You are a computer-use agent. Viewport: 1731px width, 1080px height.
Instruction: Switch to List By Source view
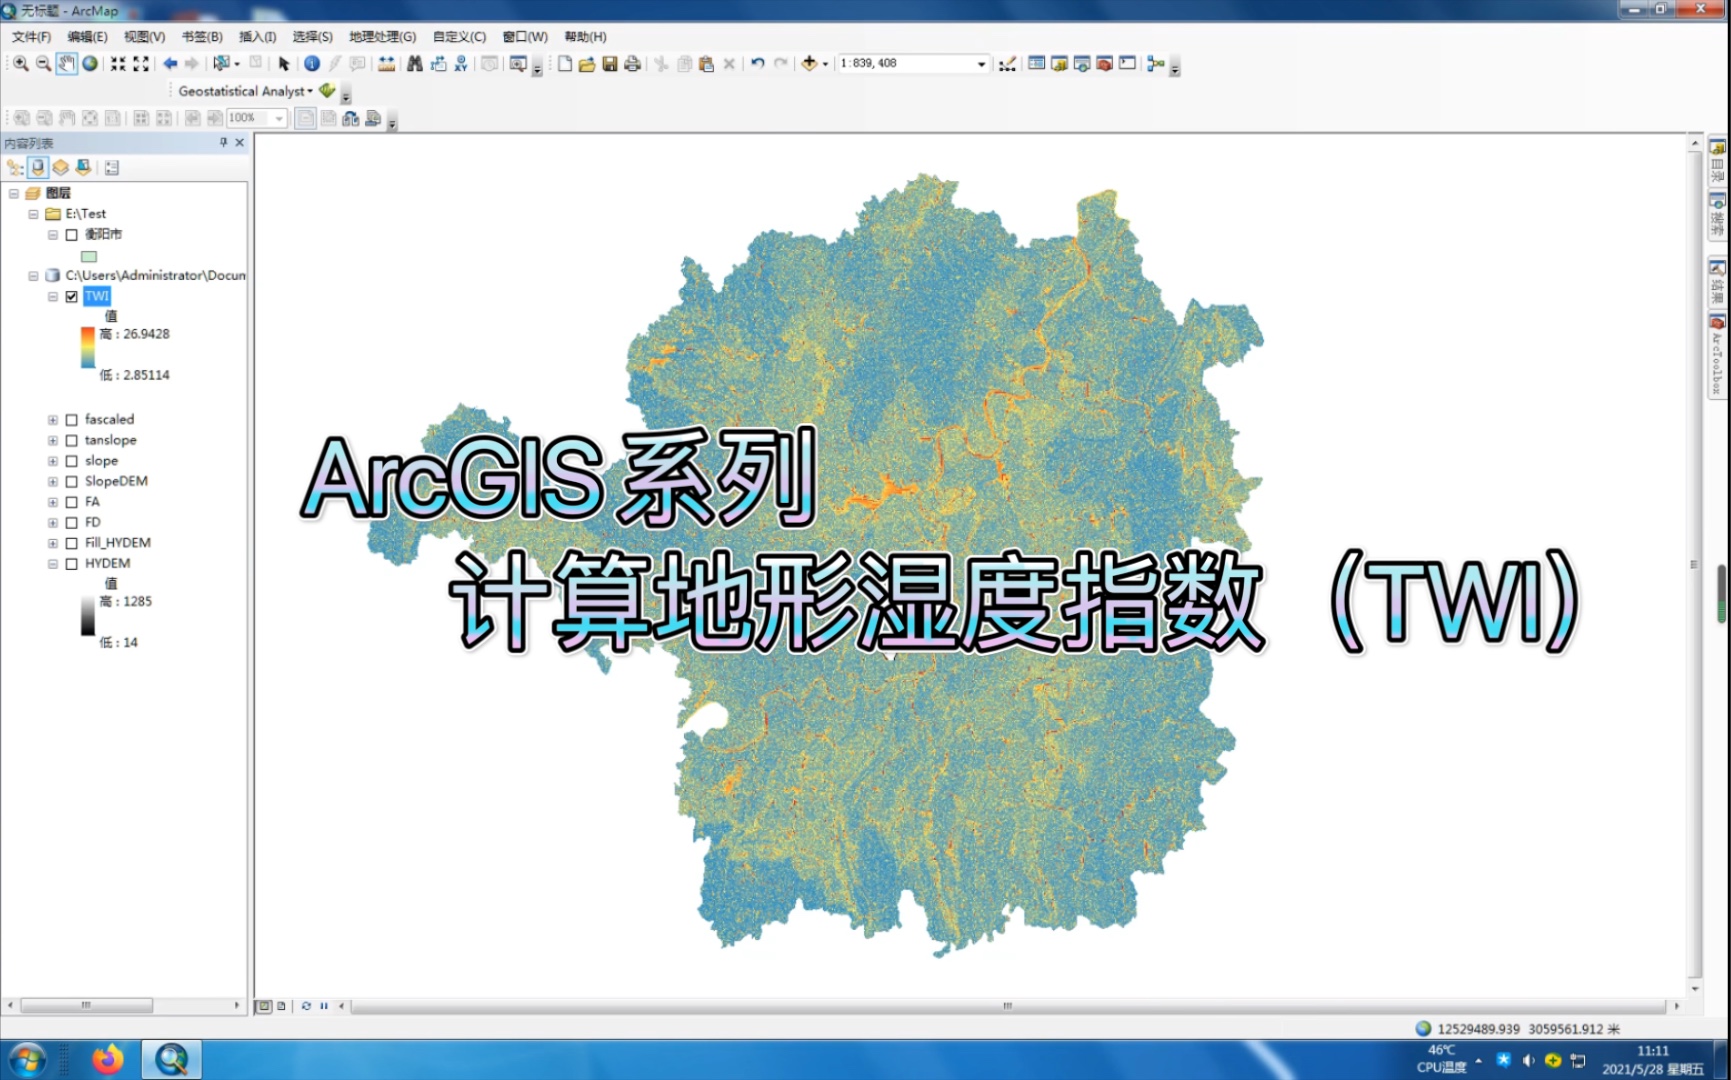38,167
